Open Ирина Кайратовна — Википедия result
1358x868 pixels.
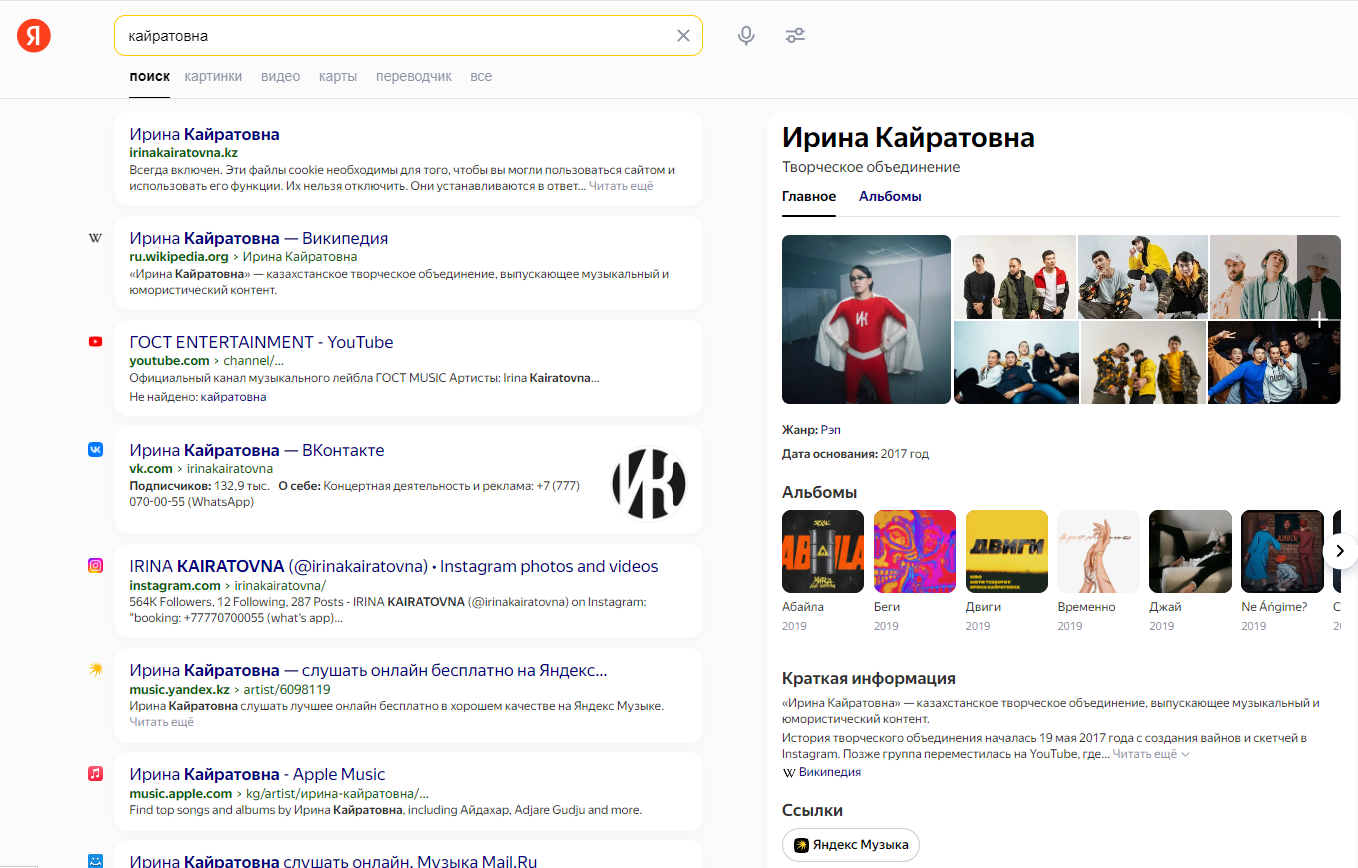[x=258, y=238]
